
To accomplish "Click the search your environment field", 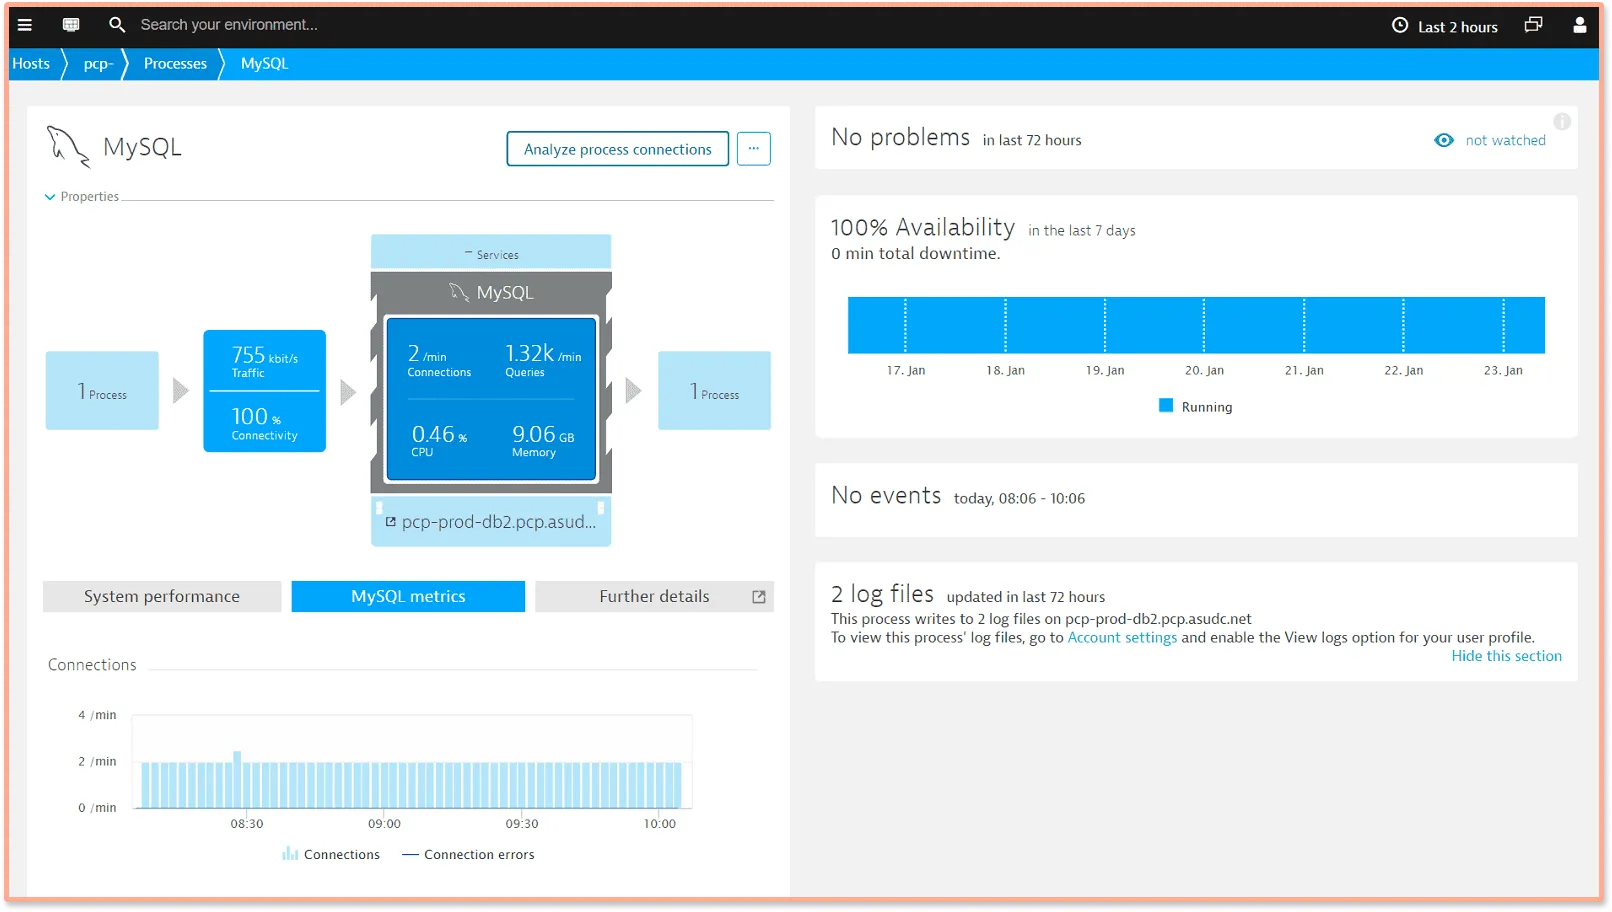I will tap(229, 25).
